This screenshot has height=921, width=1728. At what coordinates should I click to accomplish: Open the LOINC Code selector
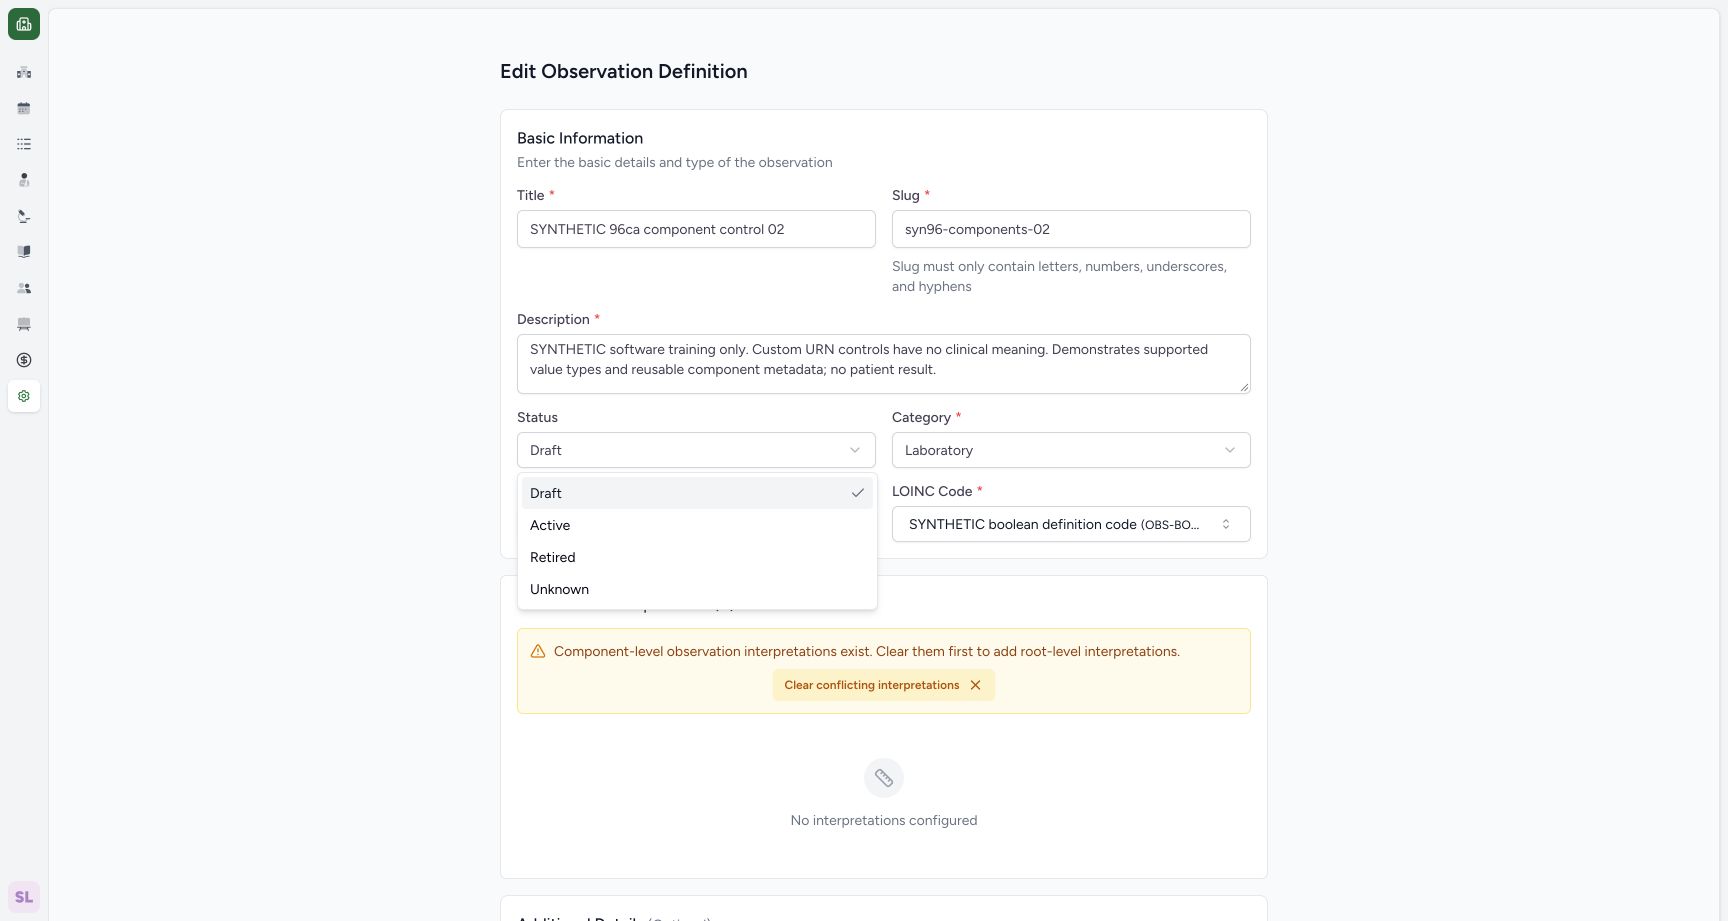[1071, 524]
